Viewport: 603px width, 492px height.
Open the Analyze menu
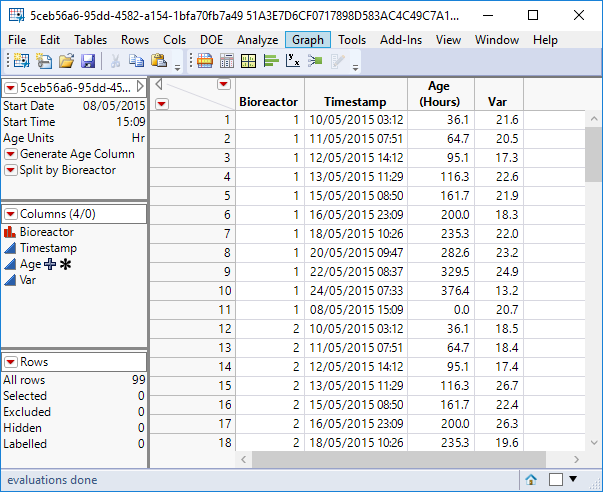[x=258, y=39]
